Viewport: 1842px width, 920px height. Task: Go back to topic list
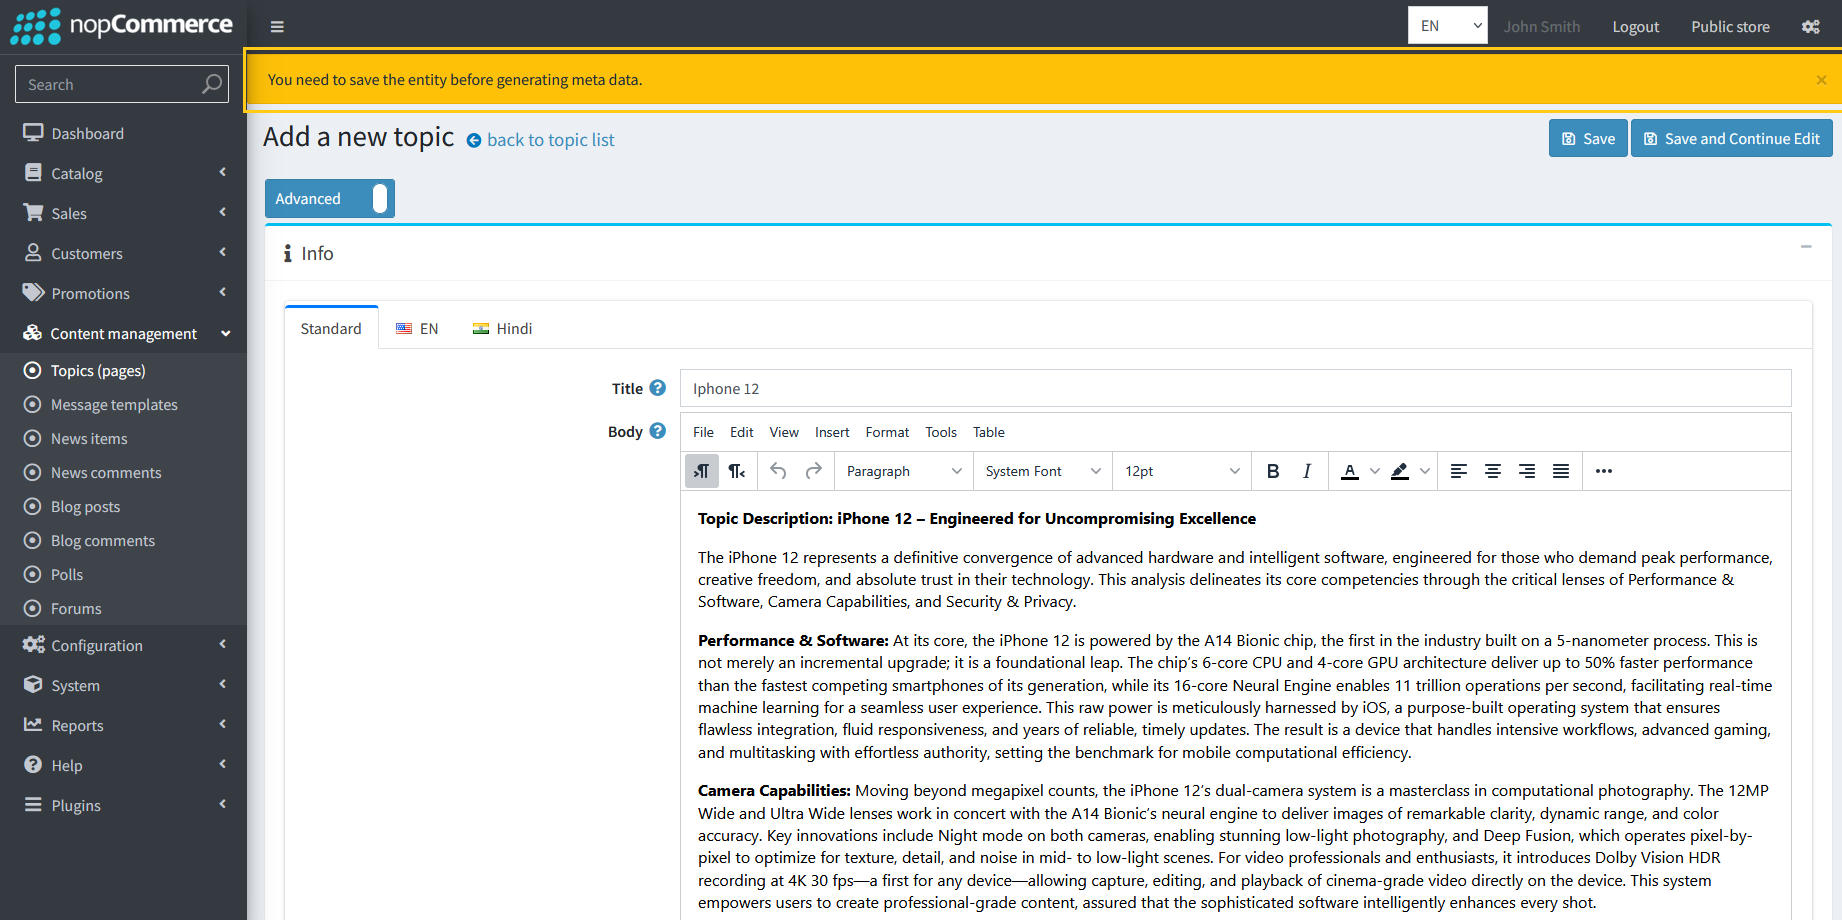[550, 140]
